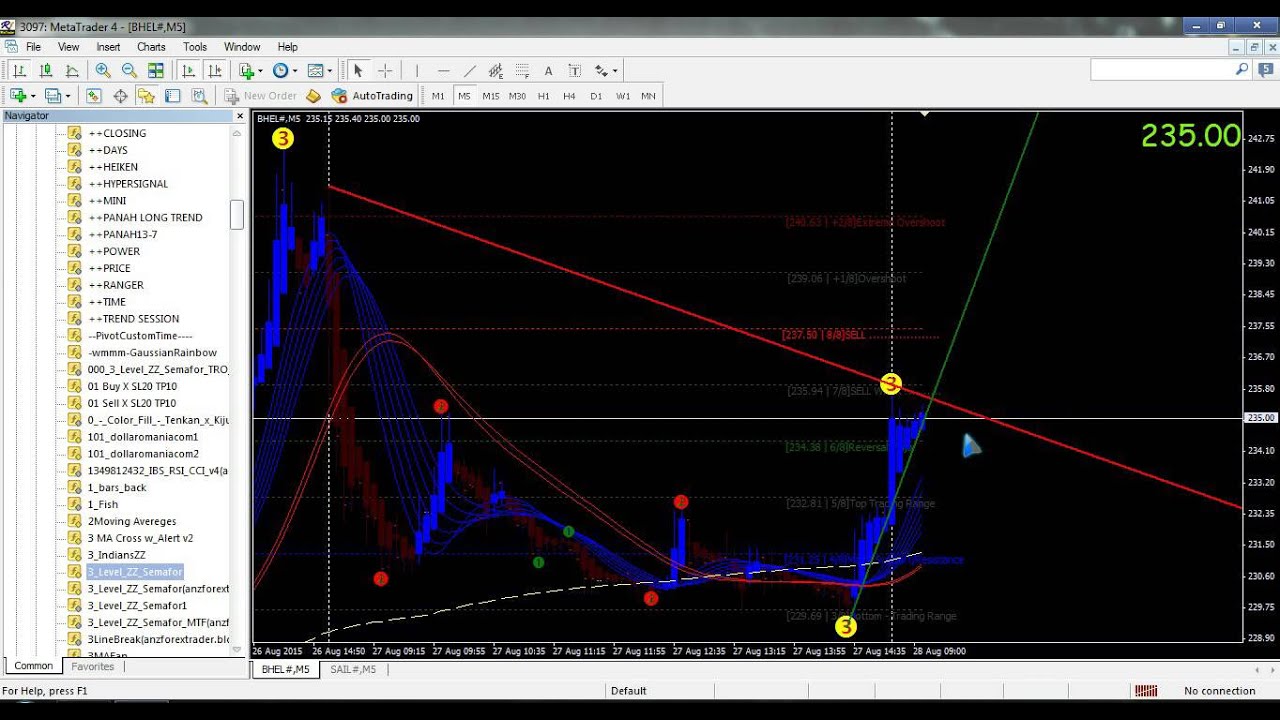Viewport: 1280px width, 720px height.
Task: Click the connection status bars icon
Action: (1146, 691)
